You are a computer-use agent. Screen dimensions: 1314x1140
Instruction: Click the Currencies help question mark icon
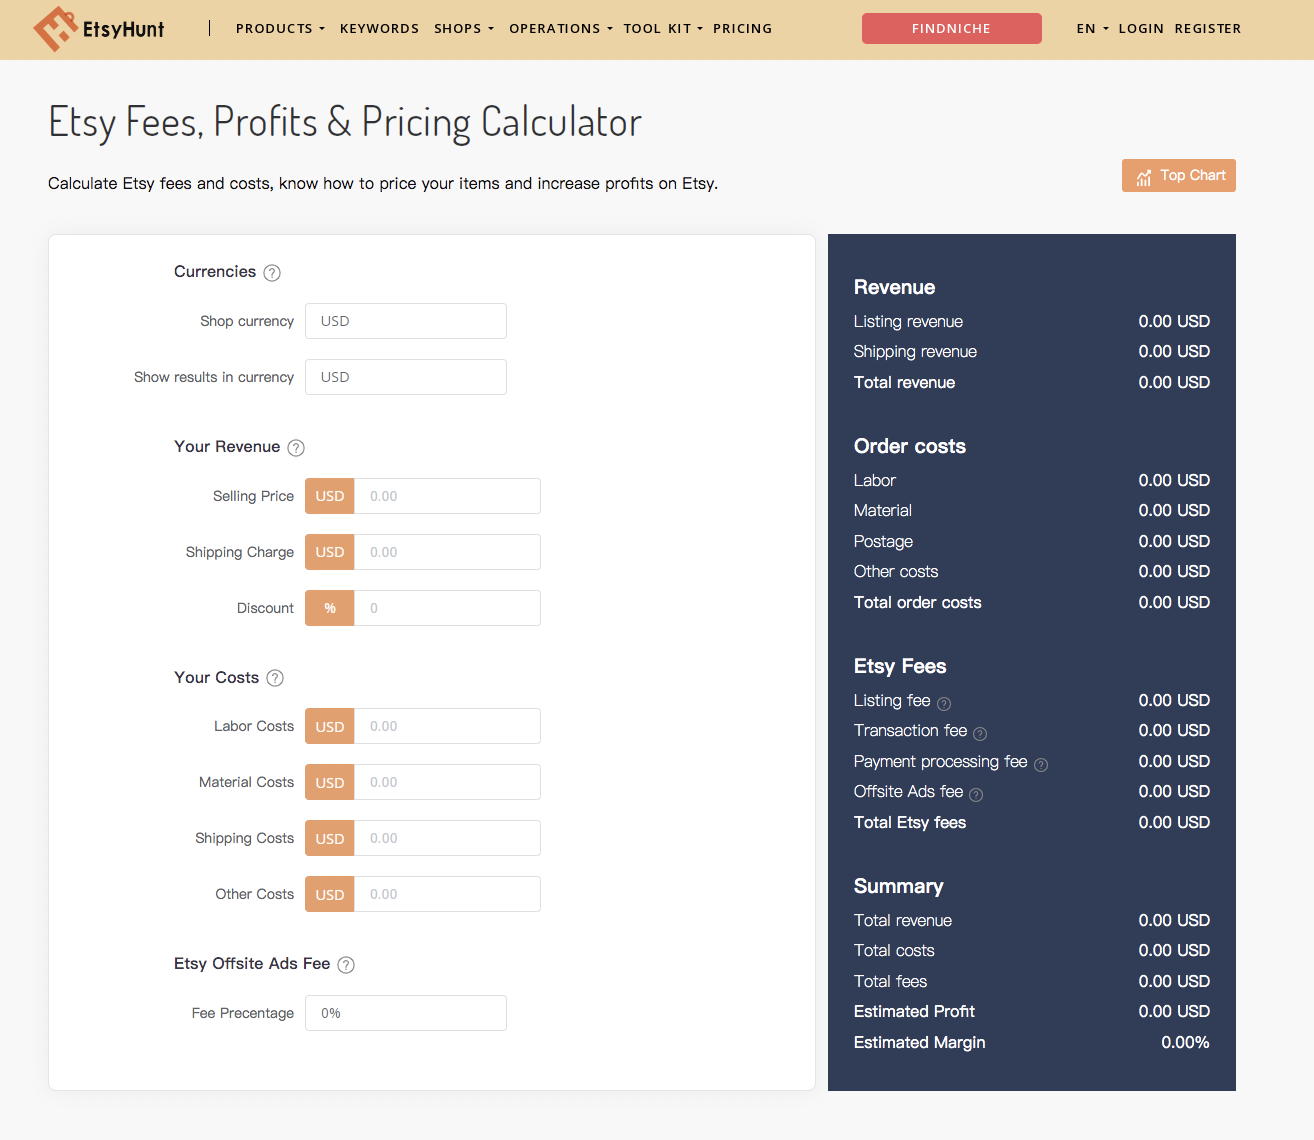point(272,273)
